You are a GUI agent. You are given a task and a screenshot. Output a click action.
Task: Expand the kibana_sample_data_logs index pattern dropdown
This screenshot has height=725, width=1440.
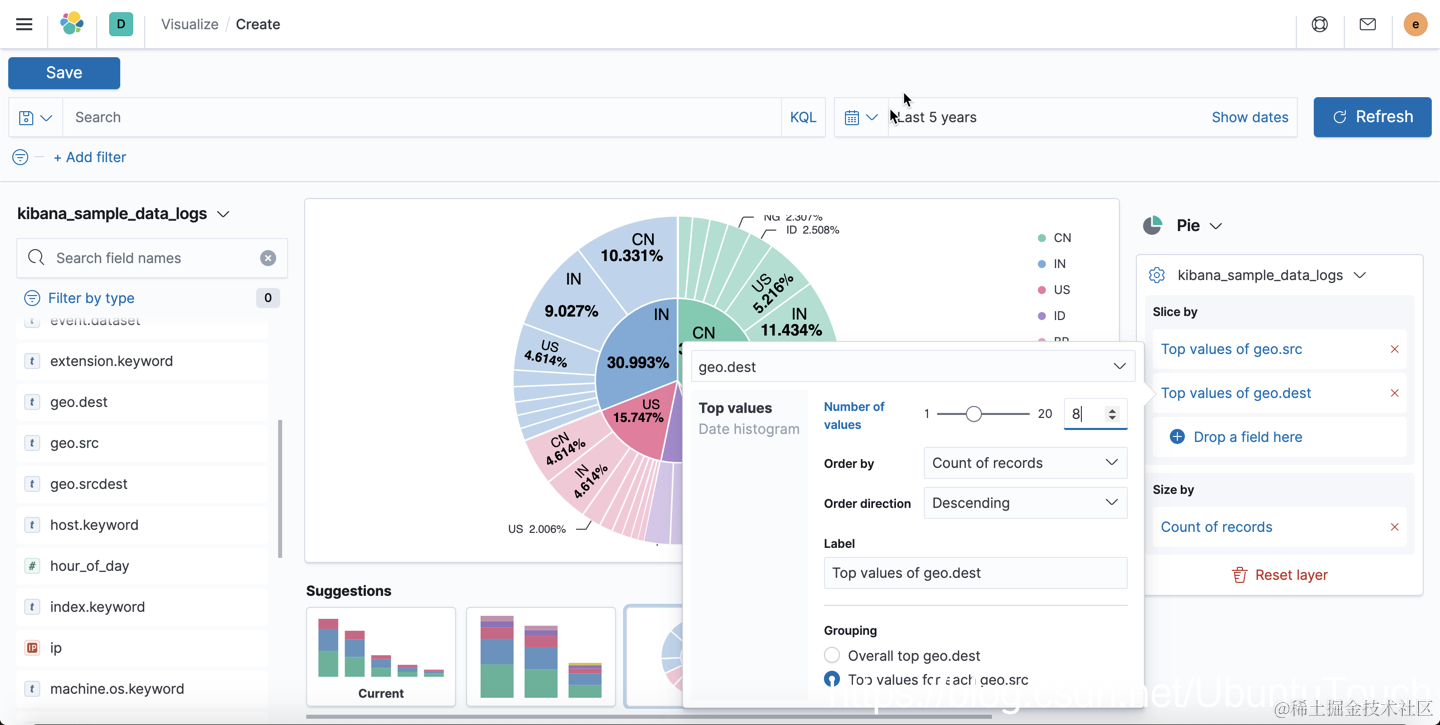pyautogui.click(x=123, y=214)
